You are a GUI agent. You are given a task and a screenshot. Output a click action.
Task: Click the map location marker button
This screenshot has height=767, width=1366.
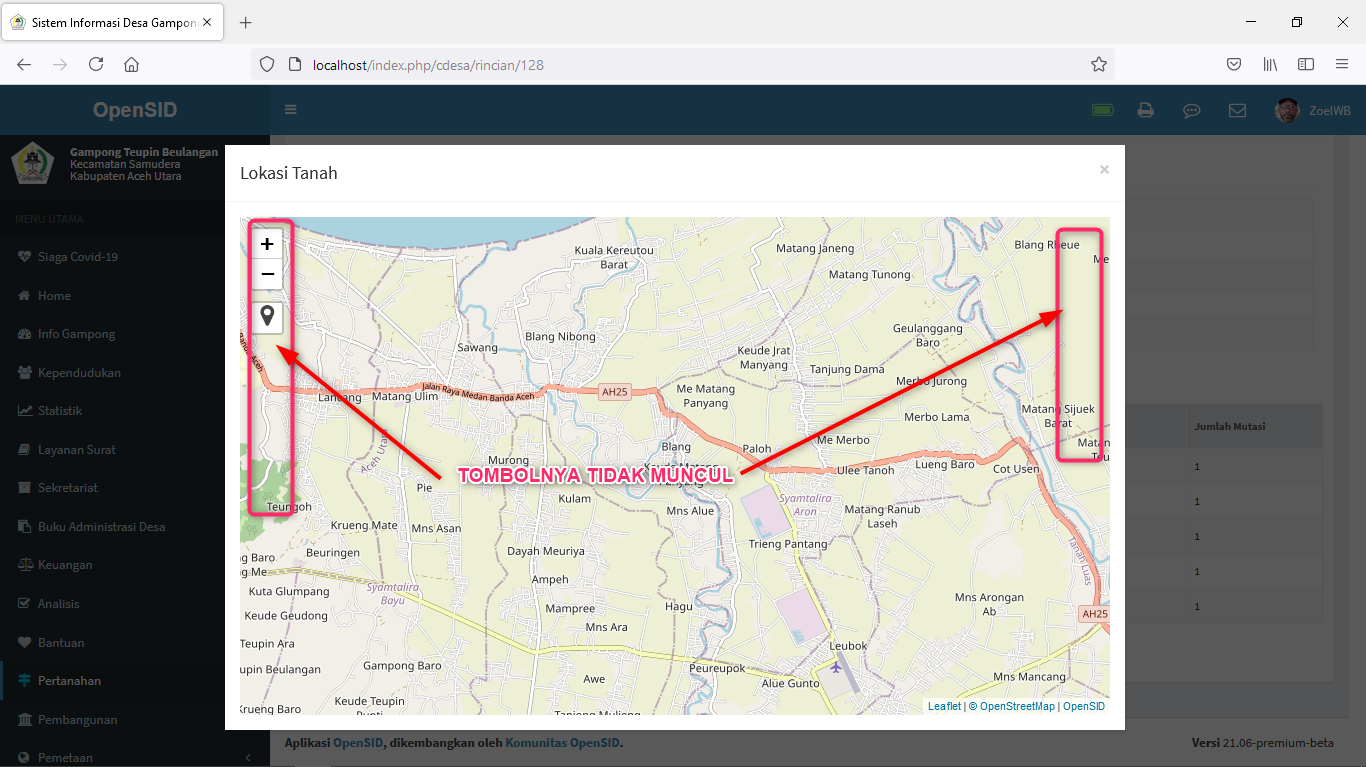(x=267, y=318)
